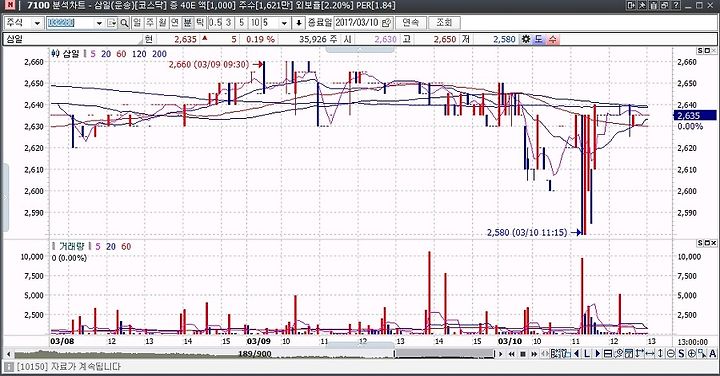This screenshot has height=376, width=720.
Task: Click the trash icon in title bar
Action: pyautogui.click(x=653, y=6)
